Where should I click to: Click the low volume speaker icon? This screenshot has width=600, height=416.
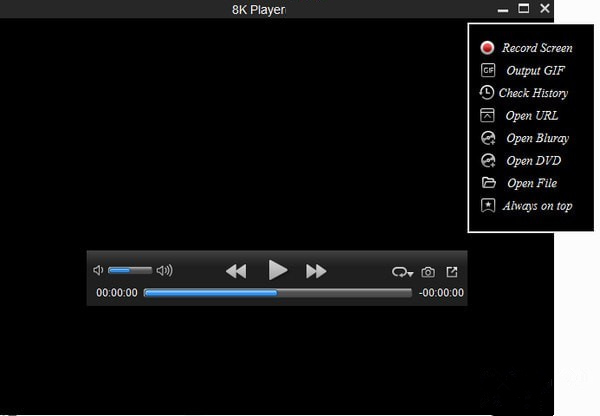coord(98,270)
